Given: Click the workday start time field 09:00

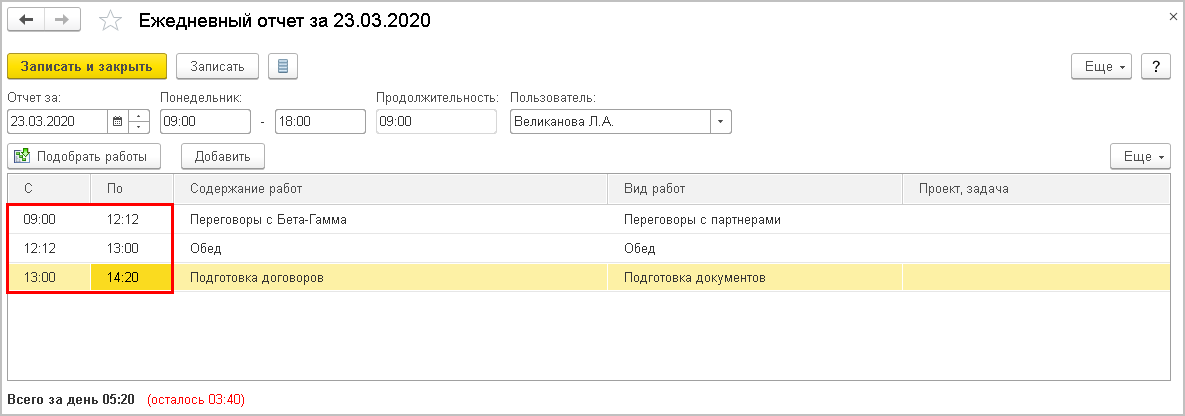Looking at the screenshot, I should [x=204, y=122].
